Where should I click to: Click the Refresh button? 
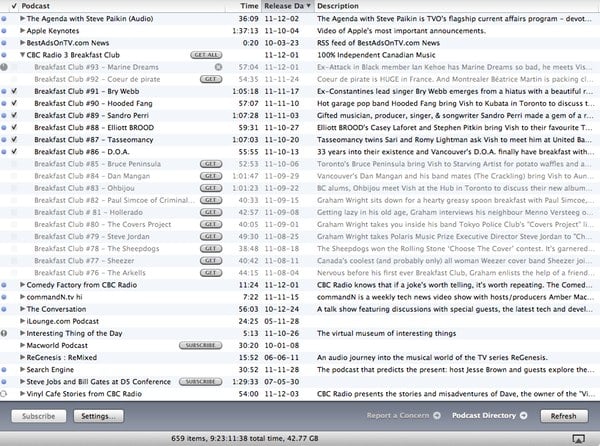point(564,416)
